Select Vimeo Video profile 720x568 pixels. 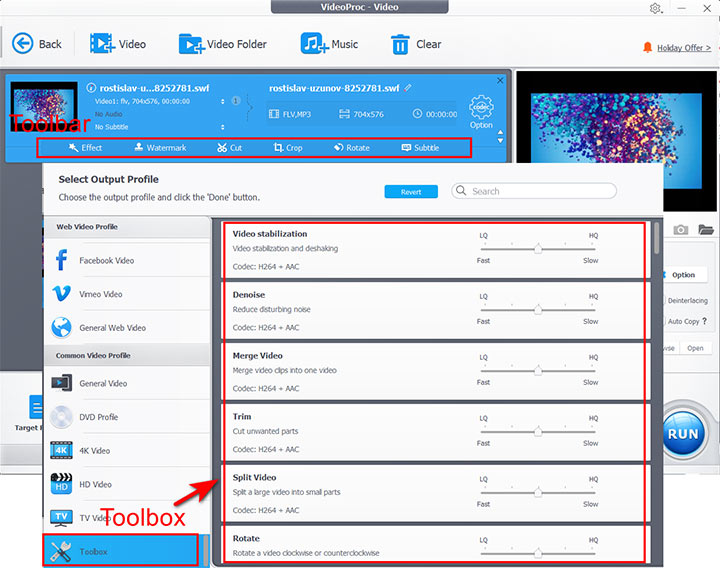tap(127, 294)
